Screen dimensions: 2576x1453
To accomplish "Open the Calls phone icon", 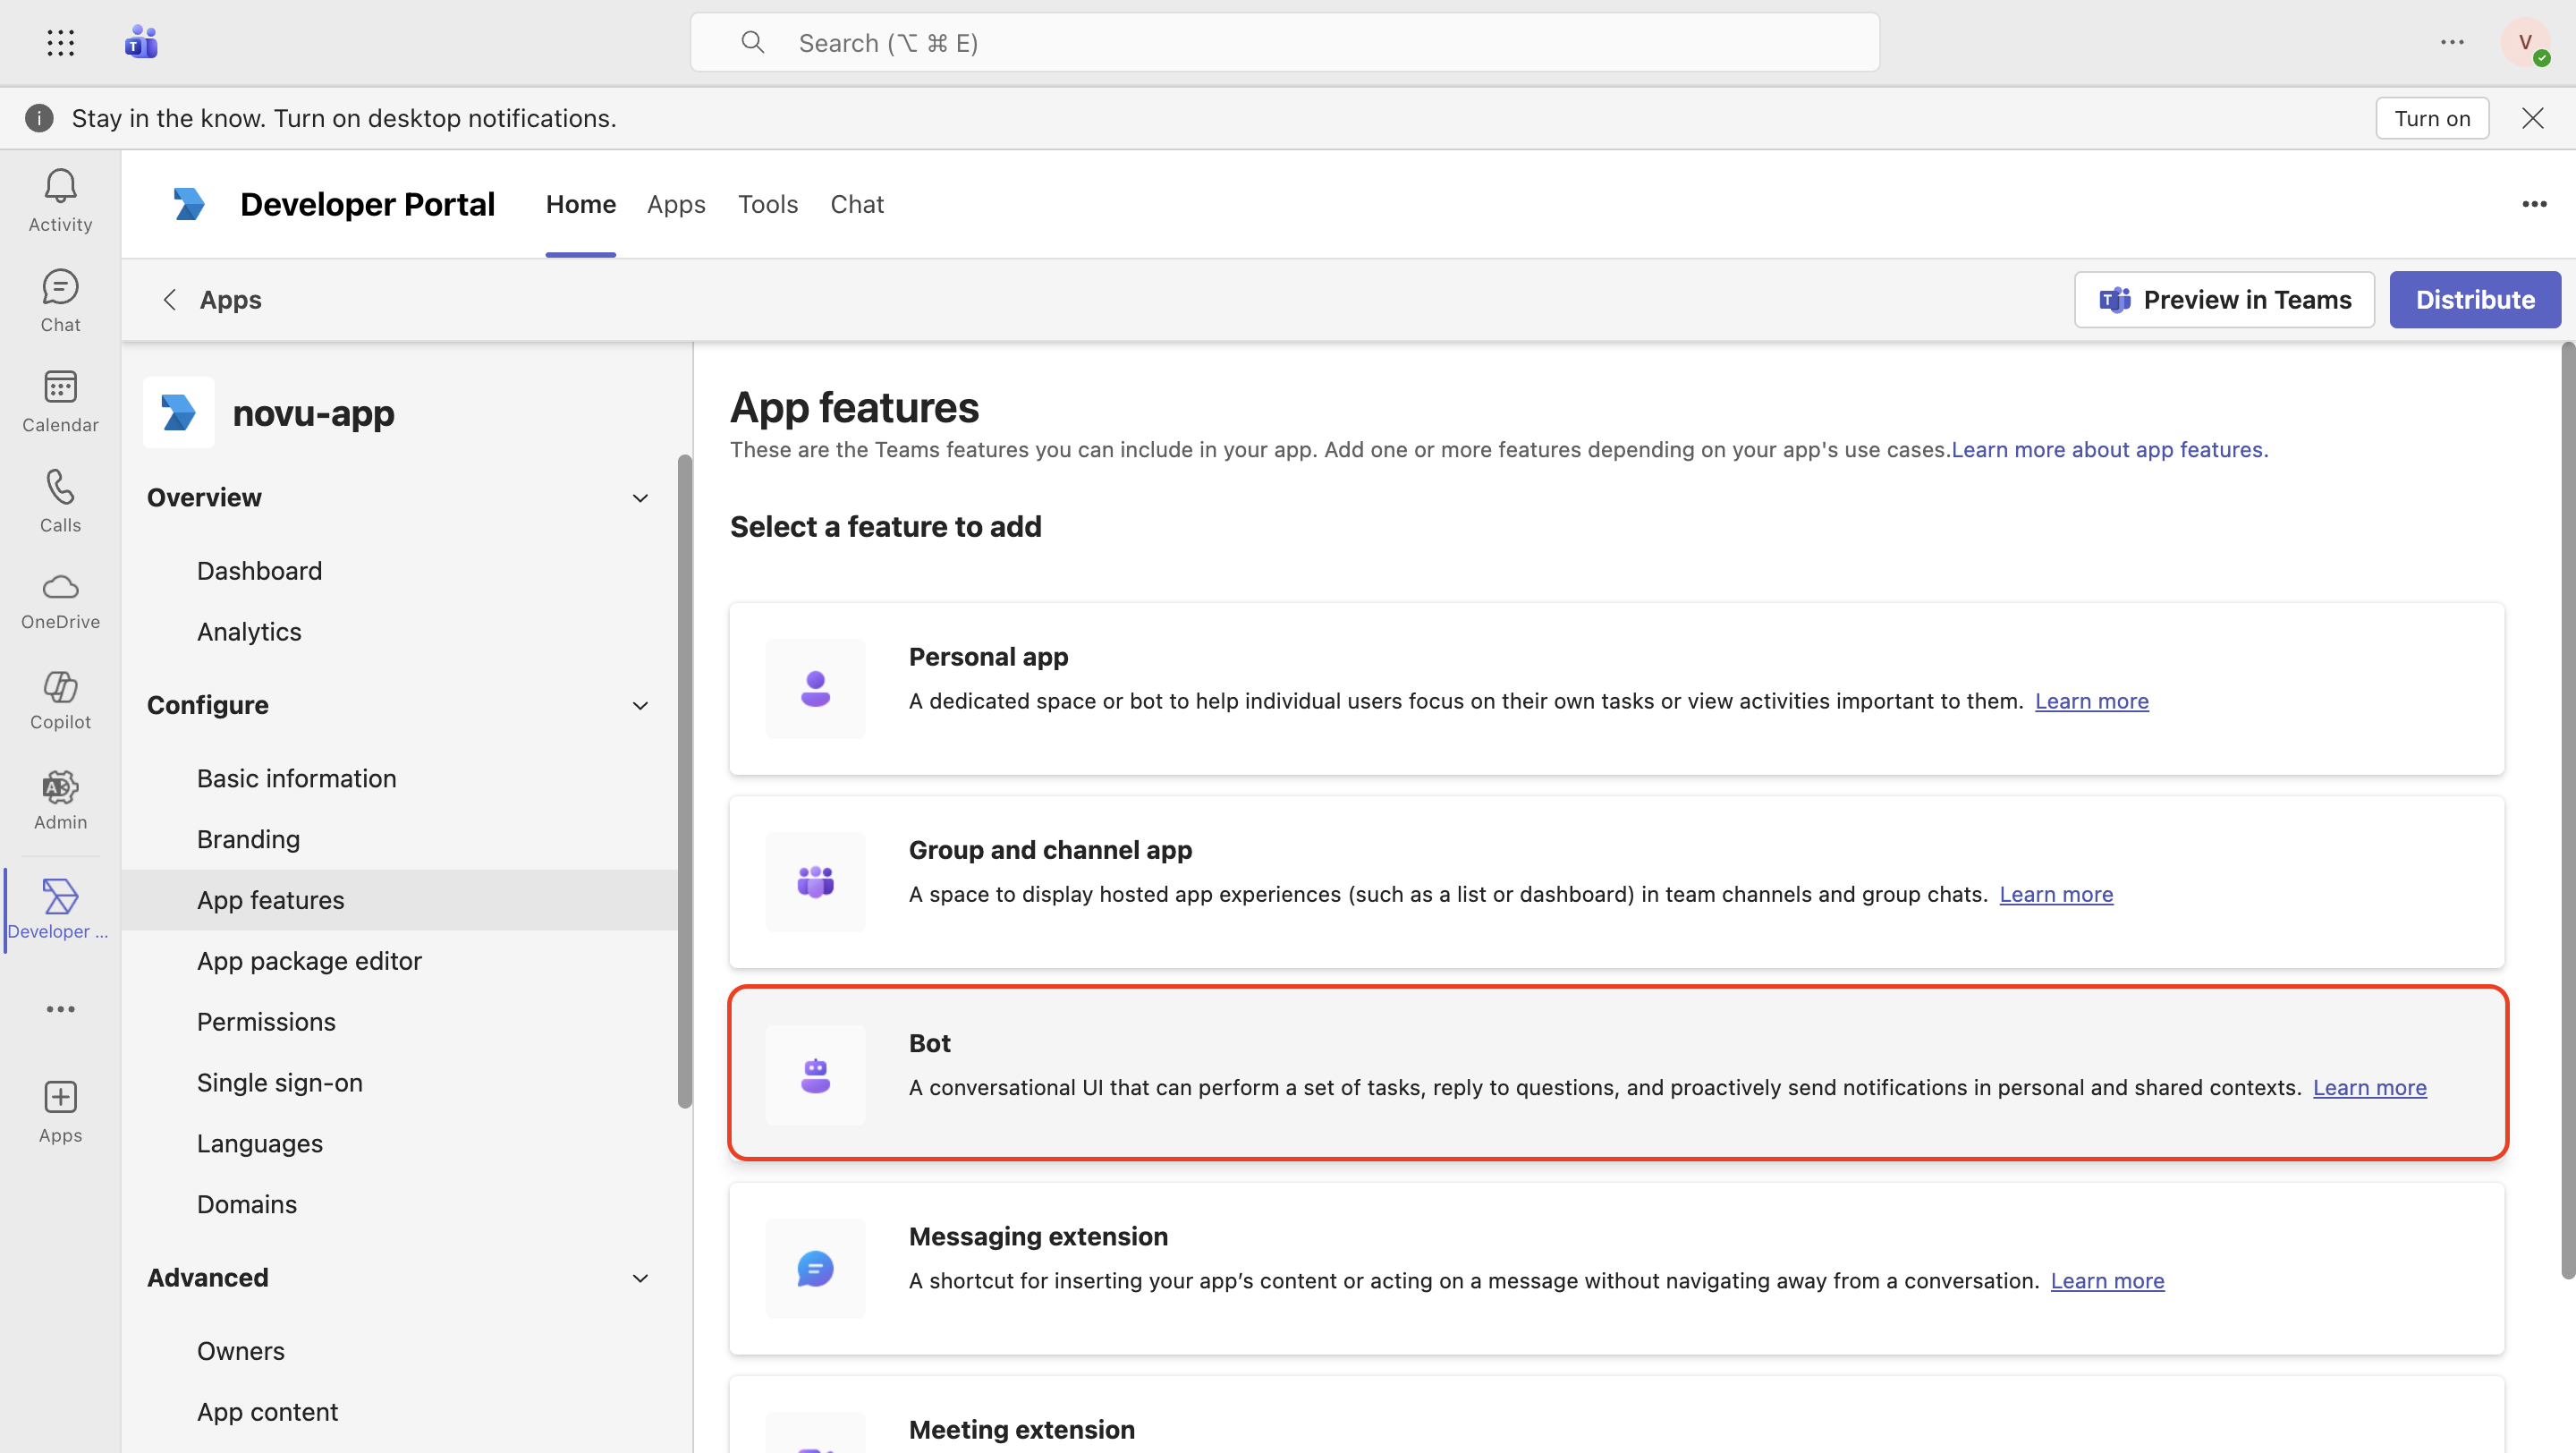I will pos(60,500).
